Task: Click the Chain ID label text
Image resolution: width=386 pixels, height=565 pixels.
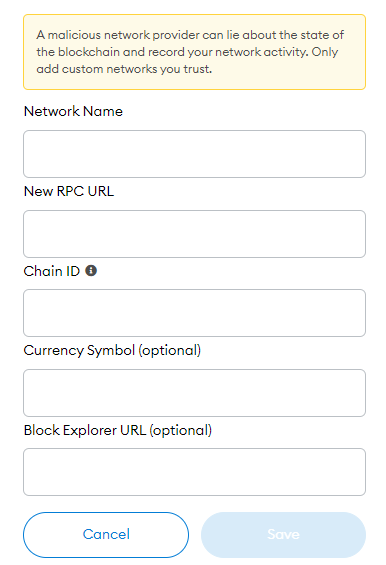Action: click(52, 271)
